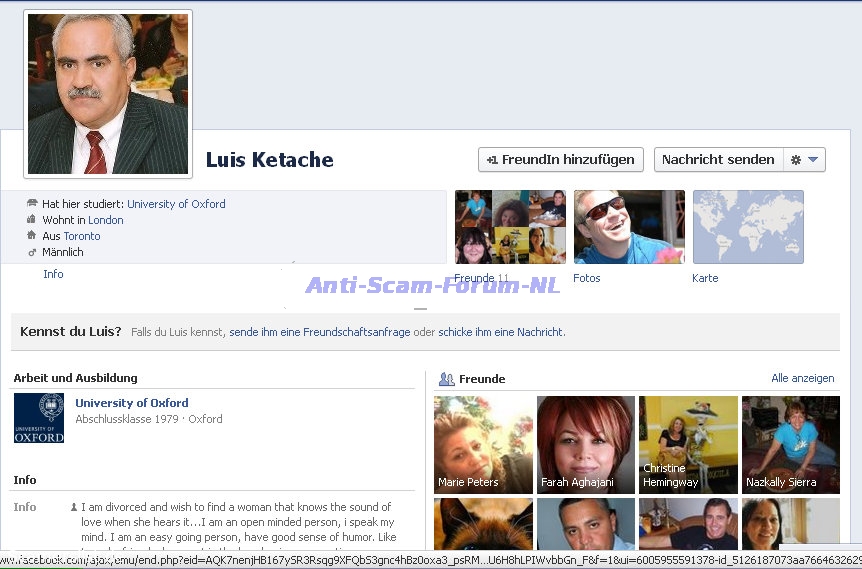Open University of Oxford link in header
Image resolution: width=862 pixels, height=569 pixels.
[x=176, y=204]
